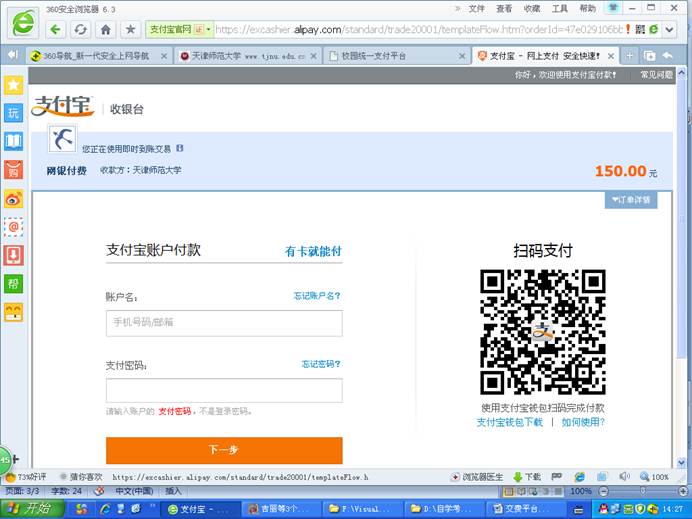The image size is (692, 519).
Task: Click the Word zoom slider handle
Action: point(643,491)
